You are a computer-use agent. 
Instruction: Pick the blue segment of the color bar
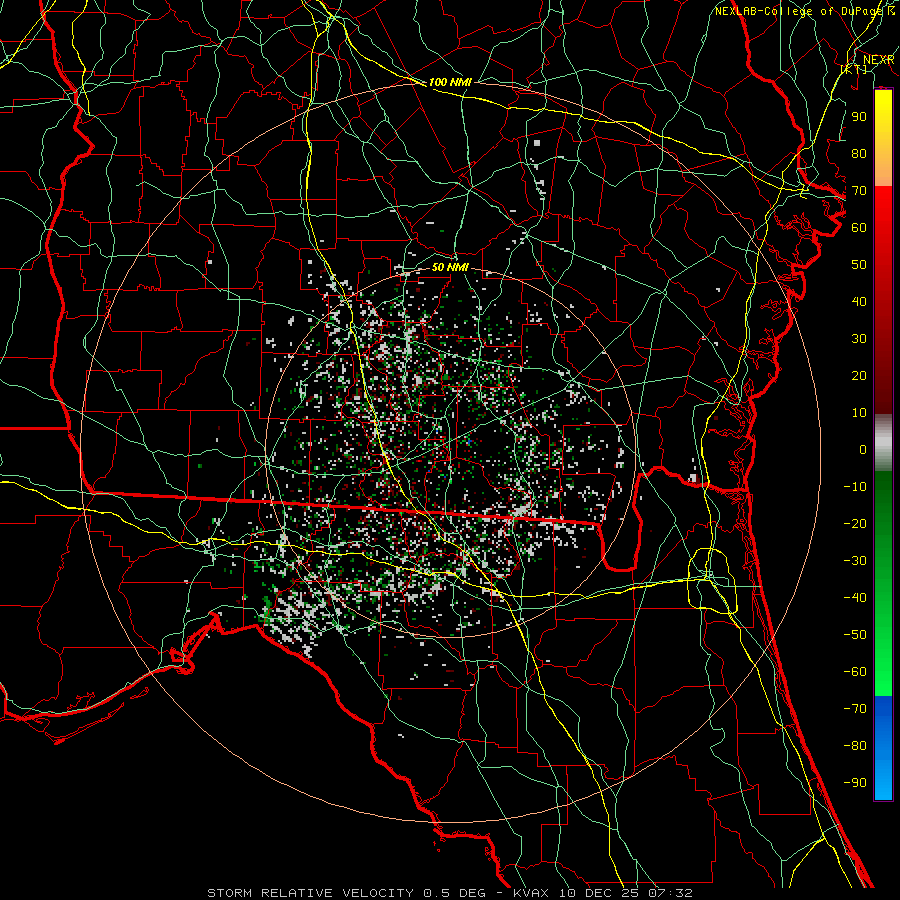point(883,748)
